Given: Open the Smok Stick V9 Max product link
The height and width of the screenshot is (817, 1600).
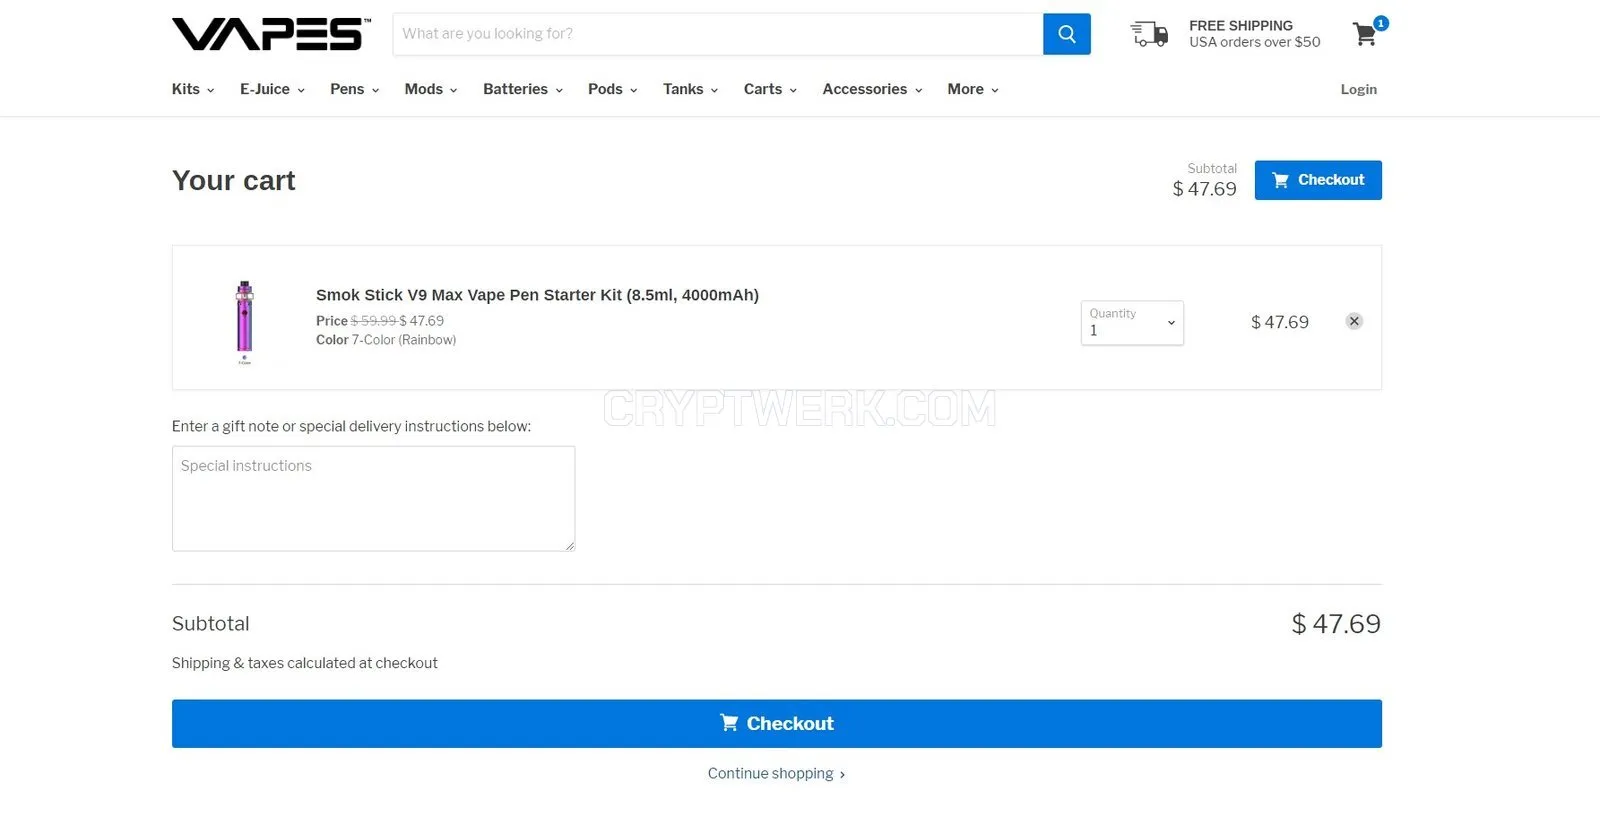Looking at the screenshot, I should pos(537,295).
